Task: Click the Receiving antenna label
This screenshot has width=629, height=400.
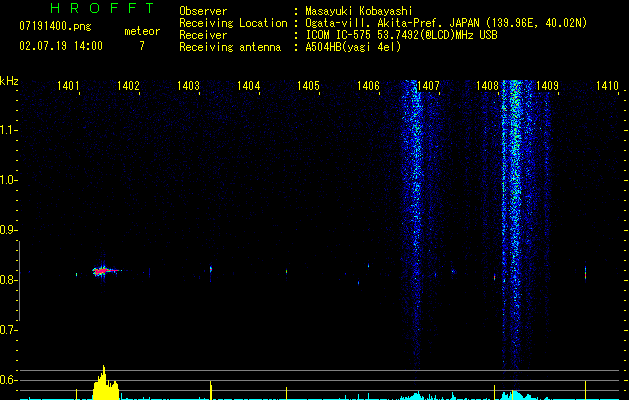Action: click(230, 47)
